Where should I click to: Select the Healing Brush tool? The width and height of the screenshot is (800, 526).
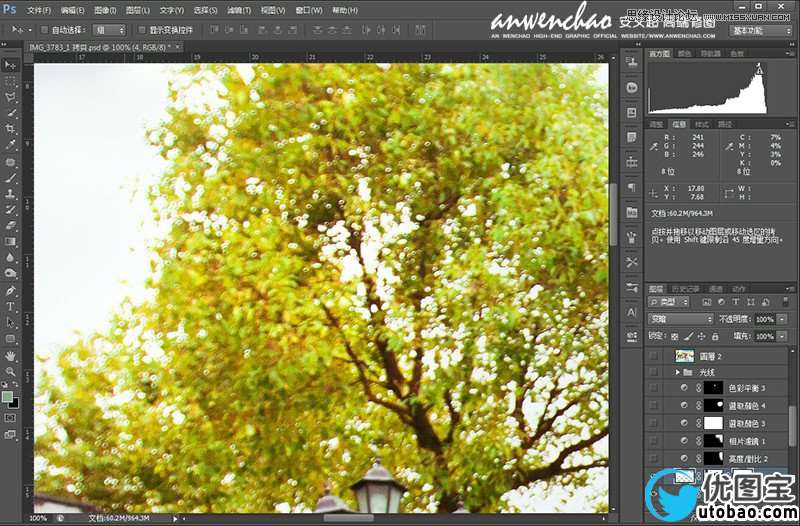(10, 162)
